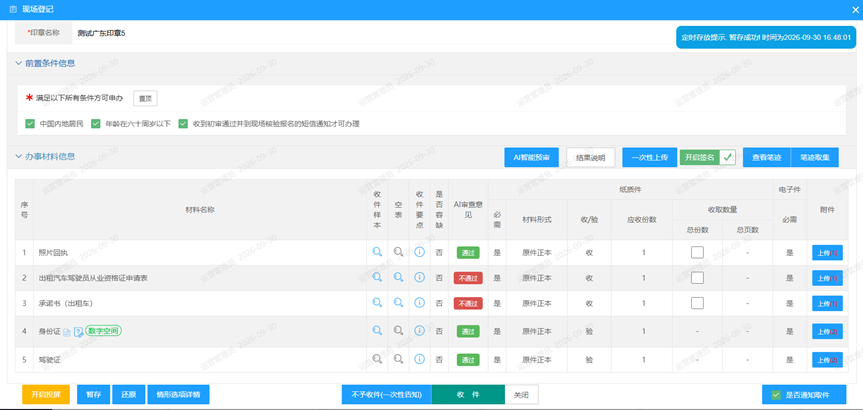Open 结果说明
This screenshot has width=863, height=410.
pyautogui.click(x=591, y=157)
